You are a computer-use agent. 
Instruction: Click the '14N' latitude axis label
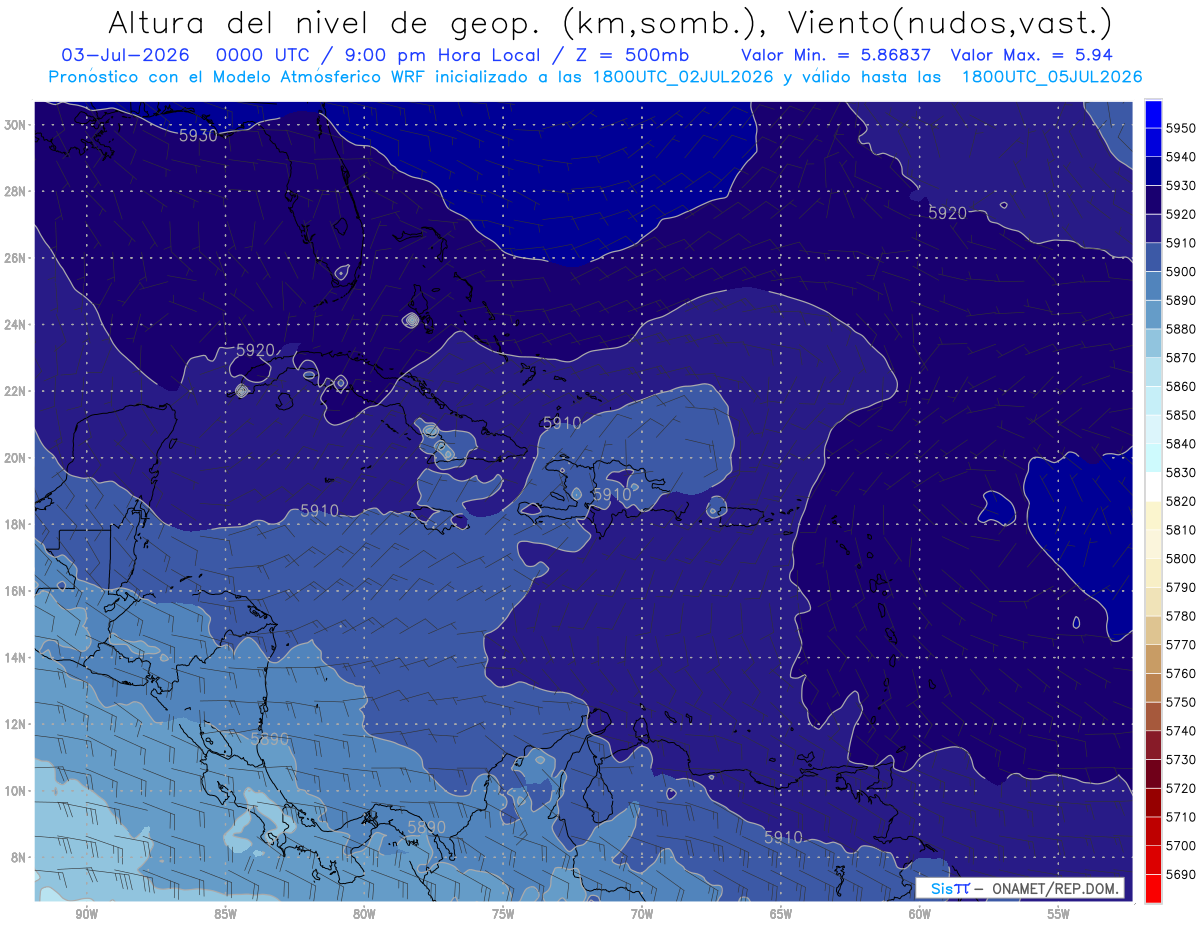coord(15,658)
